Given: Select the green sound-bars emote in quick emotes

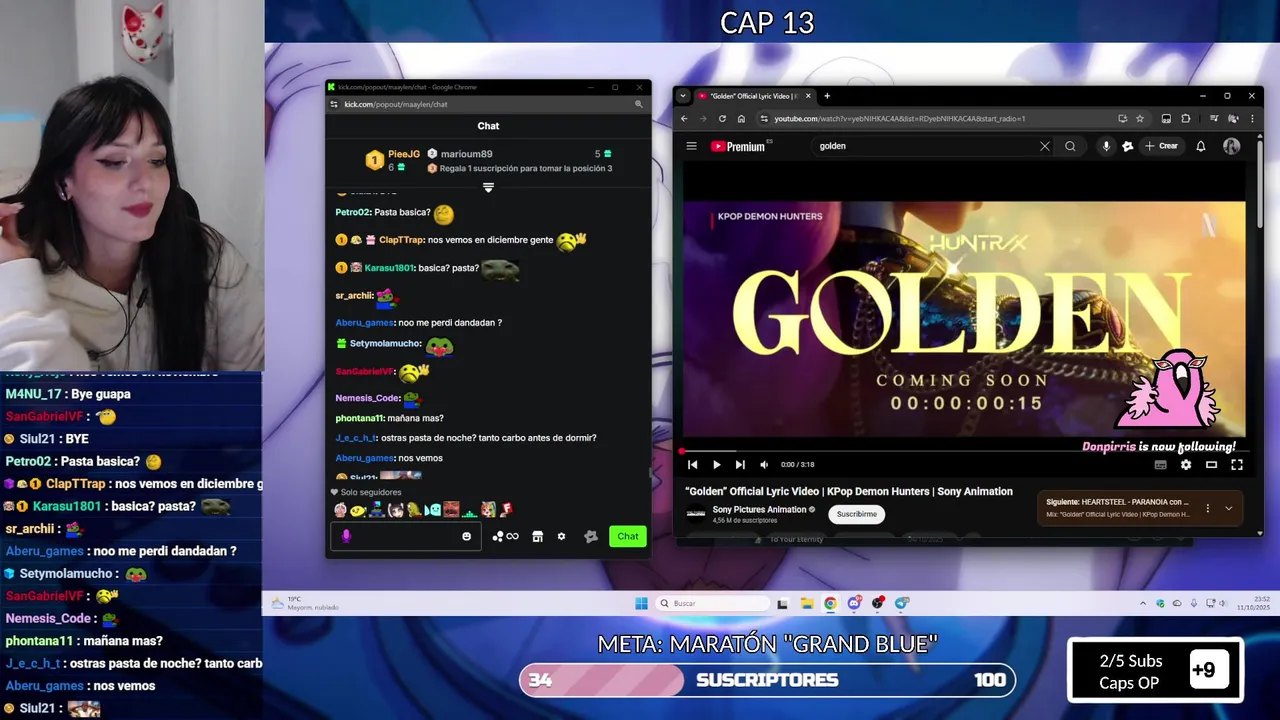Looking at the screenshot, I should pyautogui.click(x=469, y=510).
